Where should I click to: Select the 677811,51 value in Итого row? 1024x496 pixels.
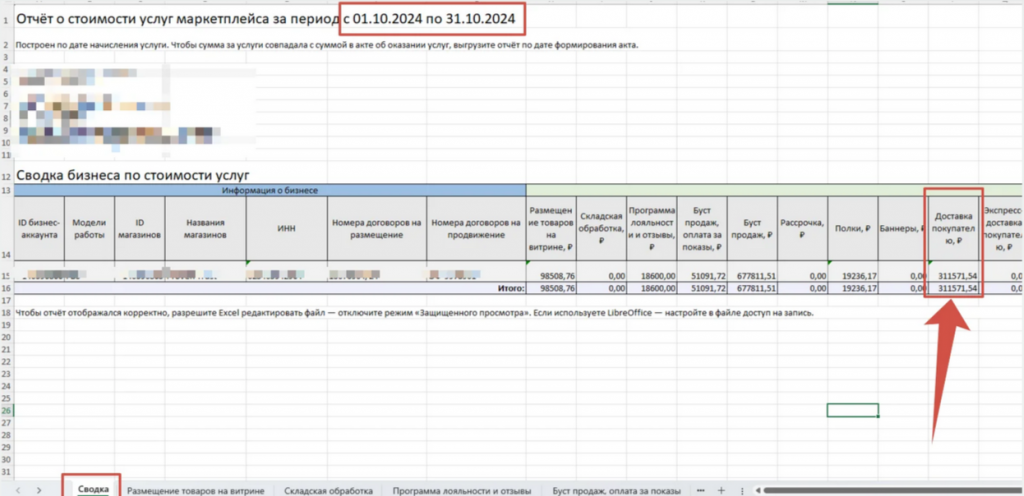coord(752,288)
